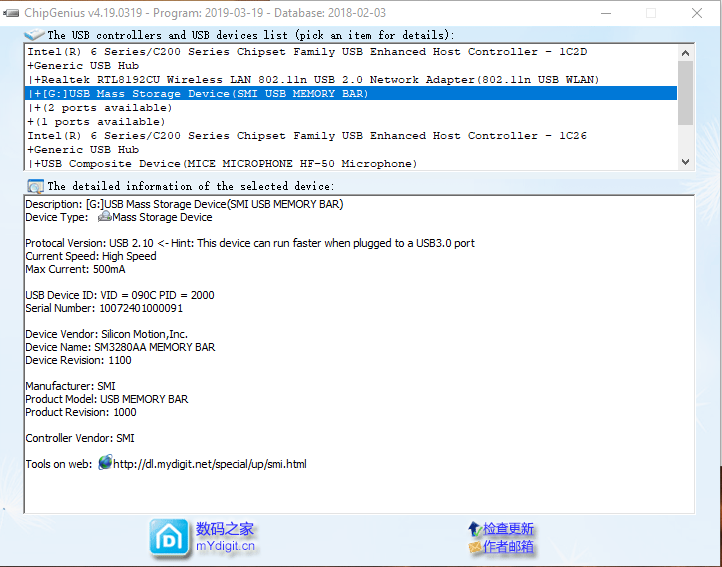Image resolution: width=722 pixels, height=567 pixels.
Task: Click the Serial Number 10072401000091 line
Action: [104, 308]
